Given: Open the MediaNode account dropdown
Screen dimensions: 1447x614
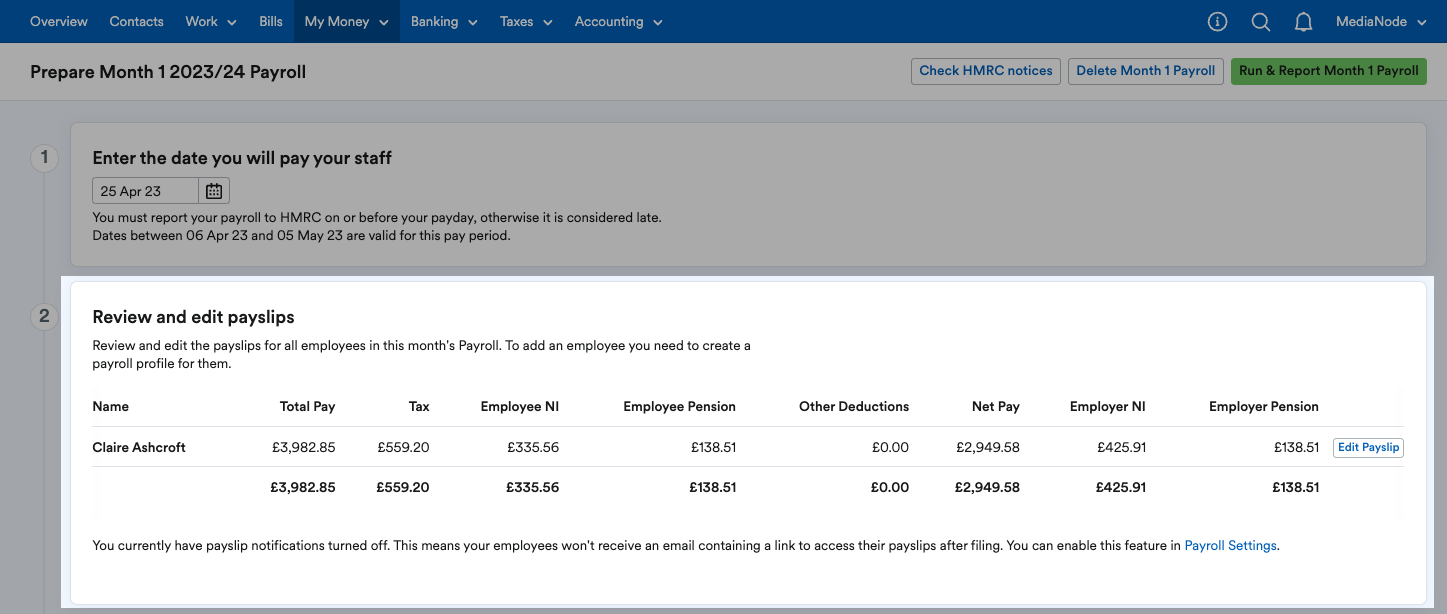Looking at the screenshot, I should coord(1381,21).
